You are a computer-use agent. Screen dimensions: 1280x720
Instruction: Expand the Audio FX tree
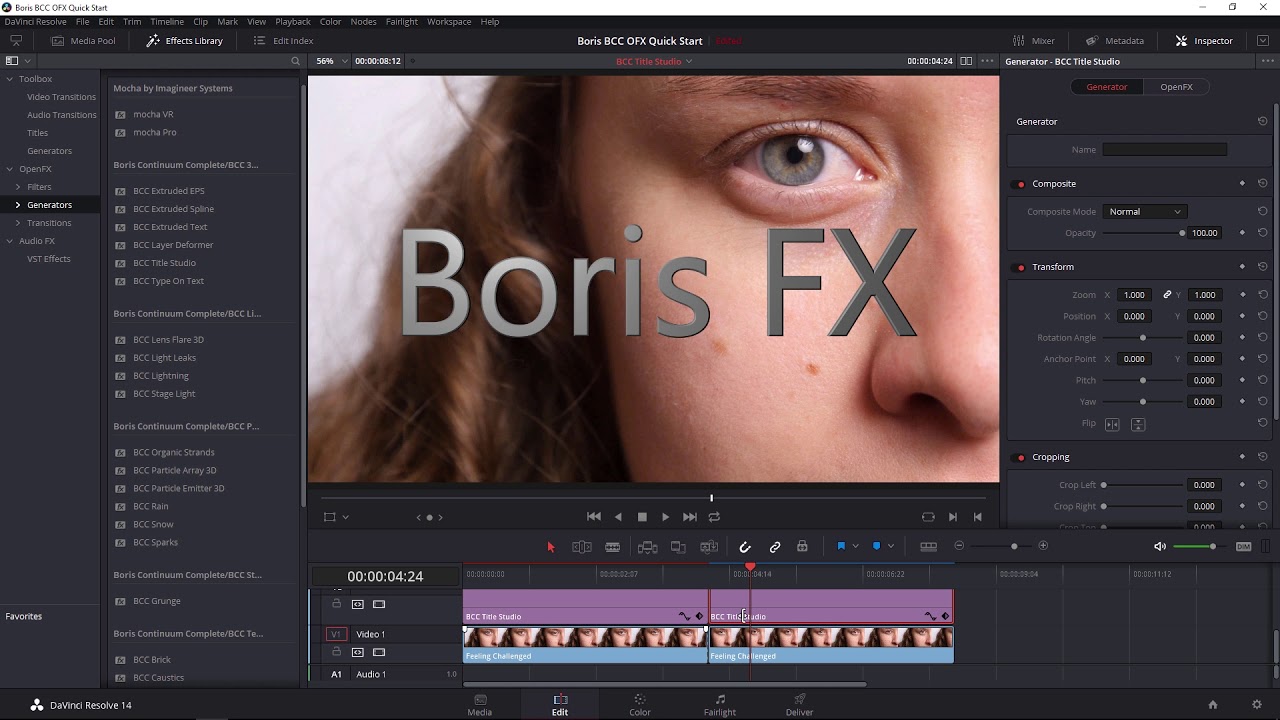coord(9,241)
